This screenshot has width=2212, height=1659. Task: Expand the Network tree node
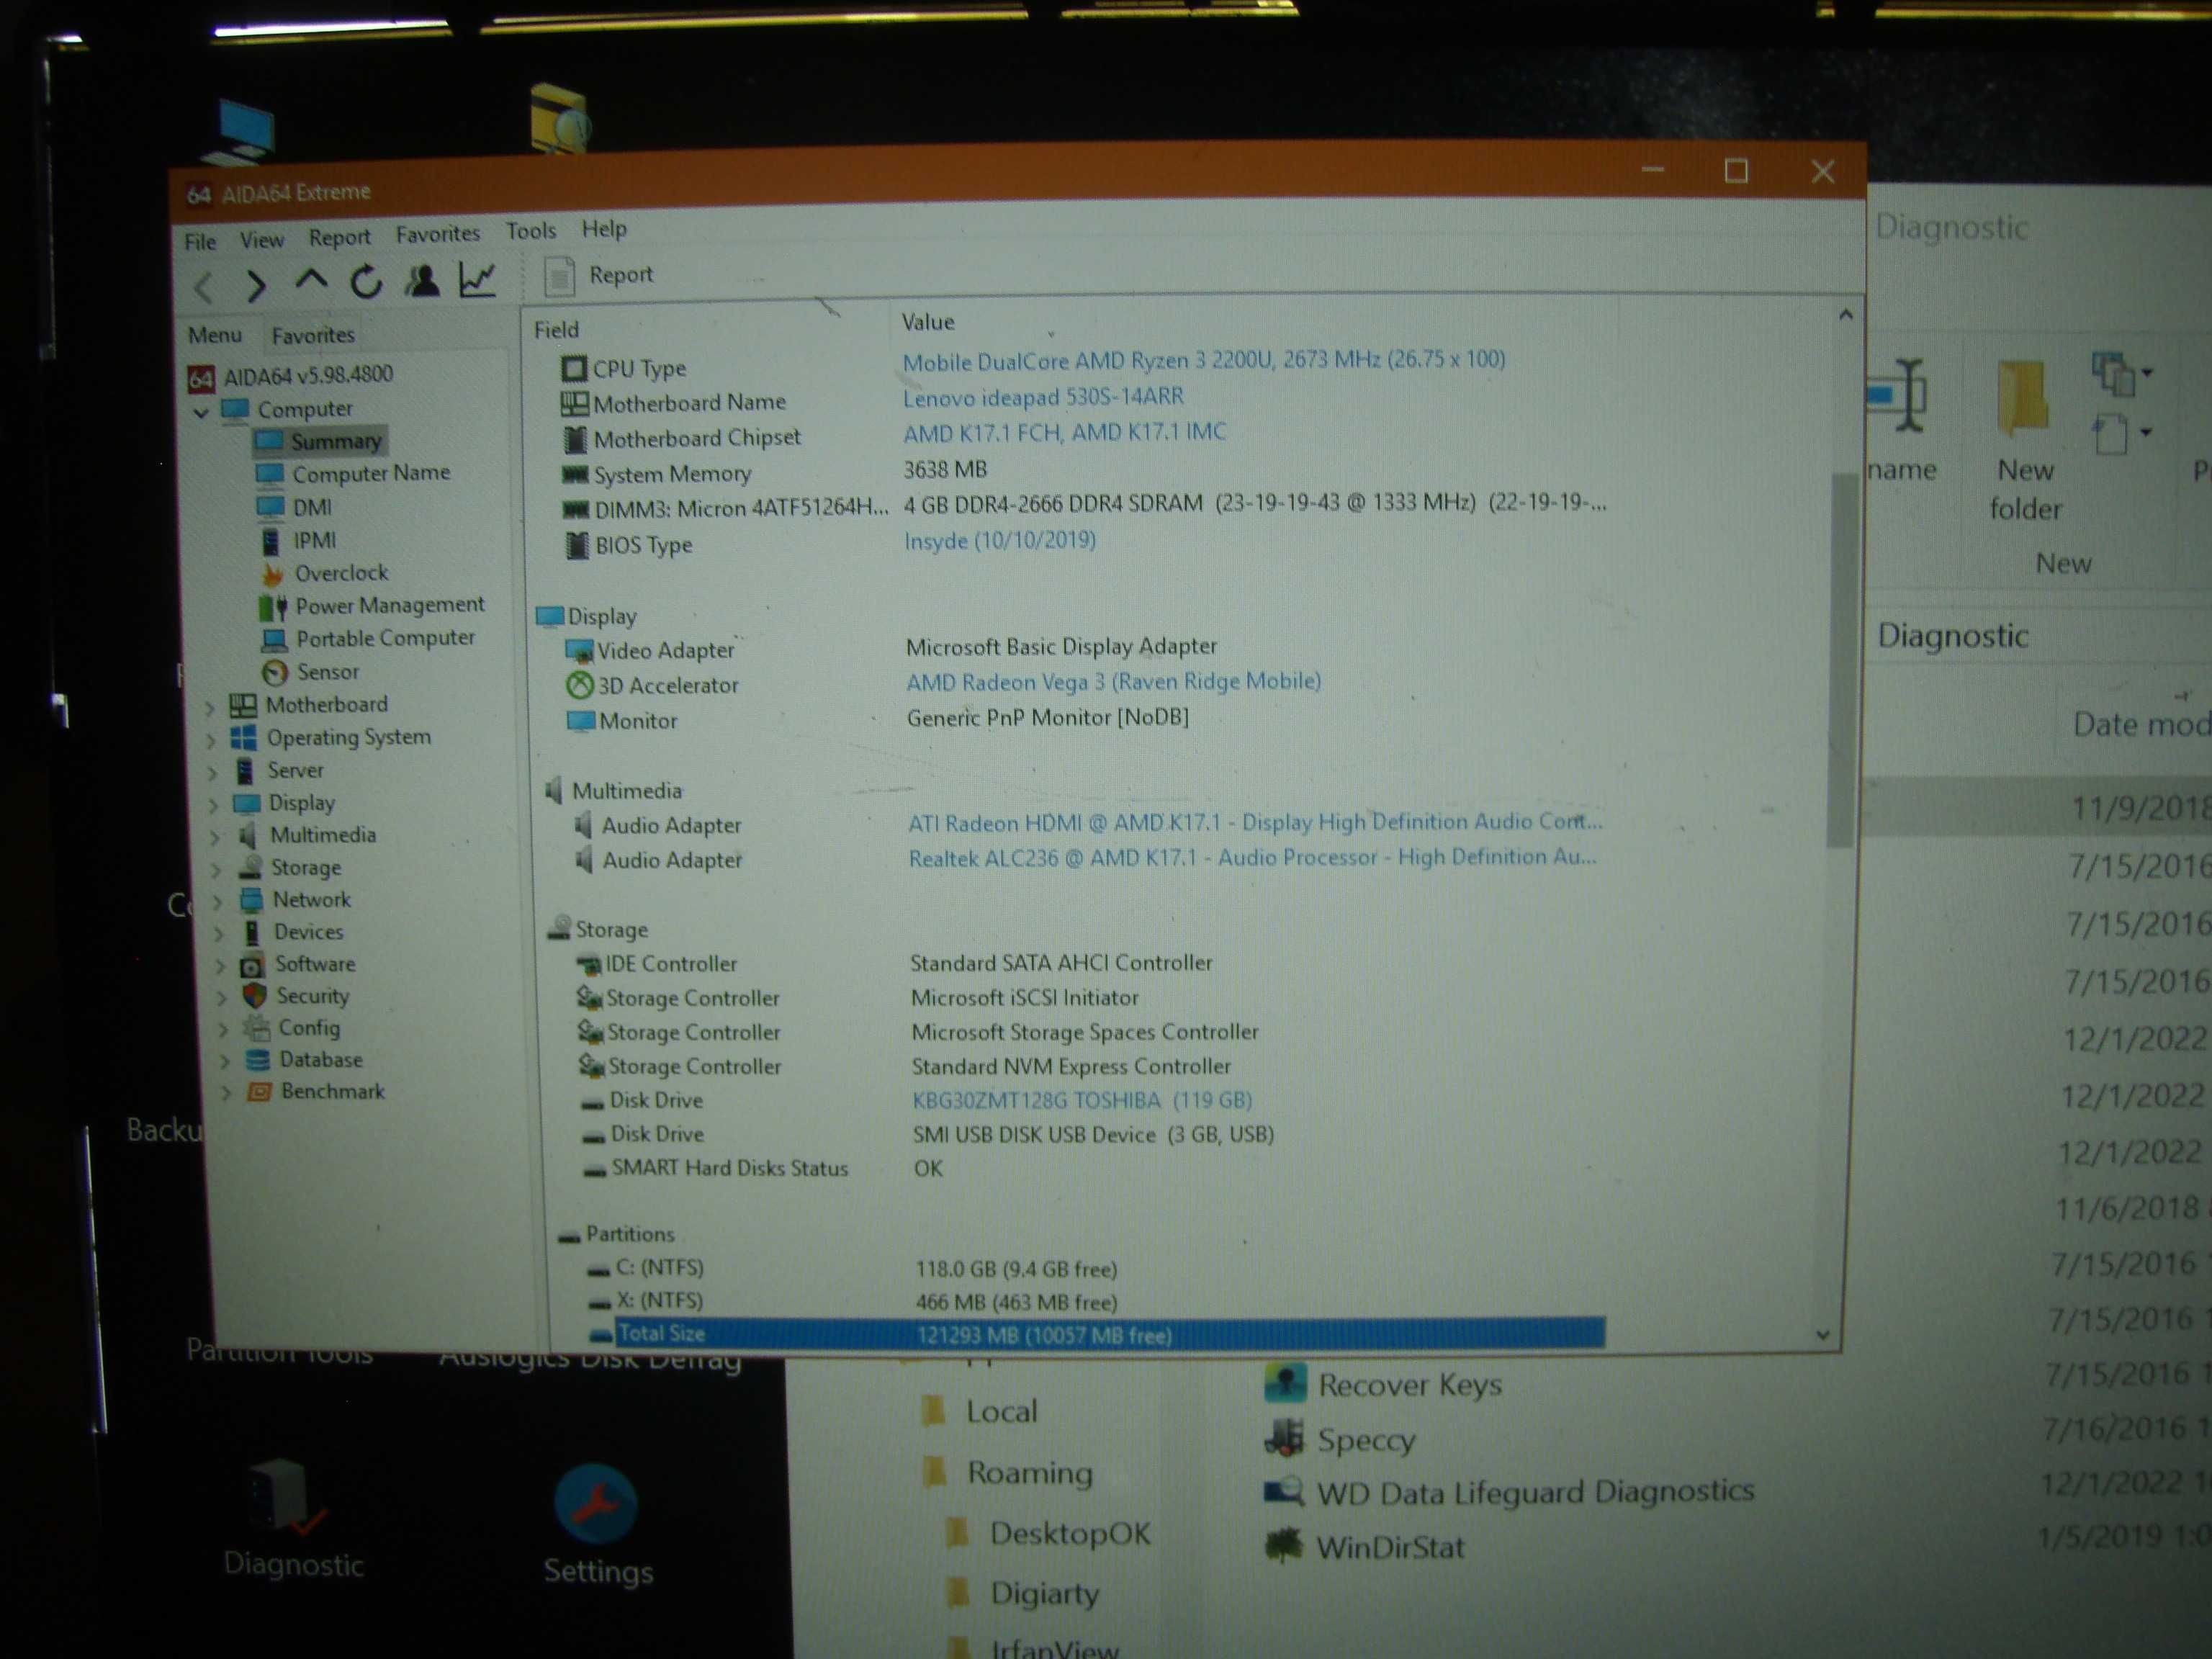point(218,902)
